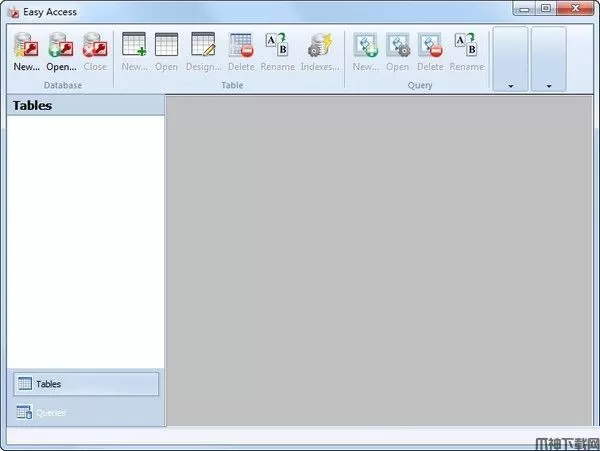600x451 pixels.
Task: Rename the selected query
Action: pos(466,52)
